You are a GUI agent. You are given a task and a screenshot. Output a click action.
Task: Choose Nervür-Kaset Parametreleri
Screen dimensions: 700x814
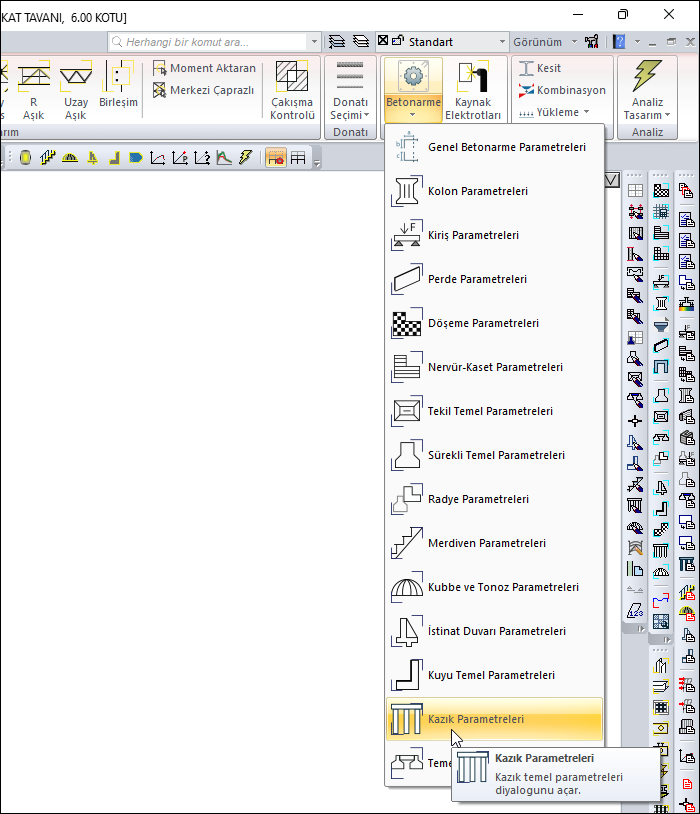(x=494, y=367)
